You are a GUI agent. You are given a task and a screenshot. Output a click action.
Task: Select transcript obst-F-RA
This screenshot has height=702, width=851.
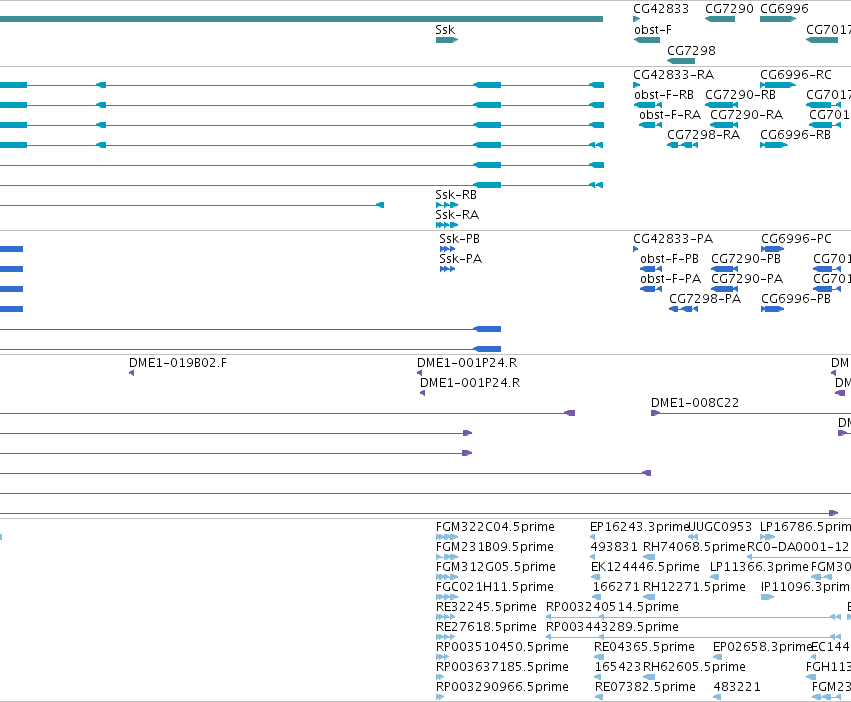coord(670,115)
